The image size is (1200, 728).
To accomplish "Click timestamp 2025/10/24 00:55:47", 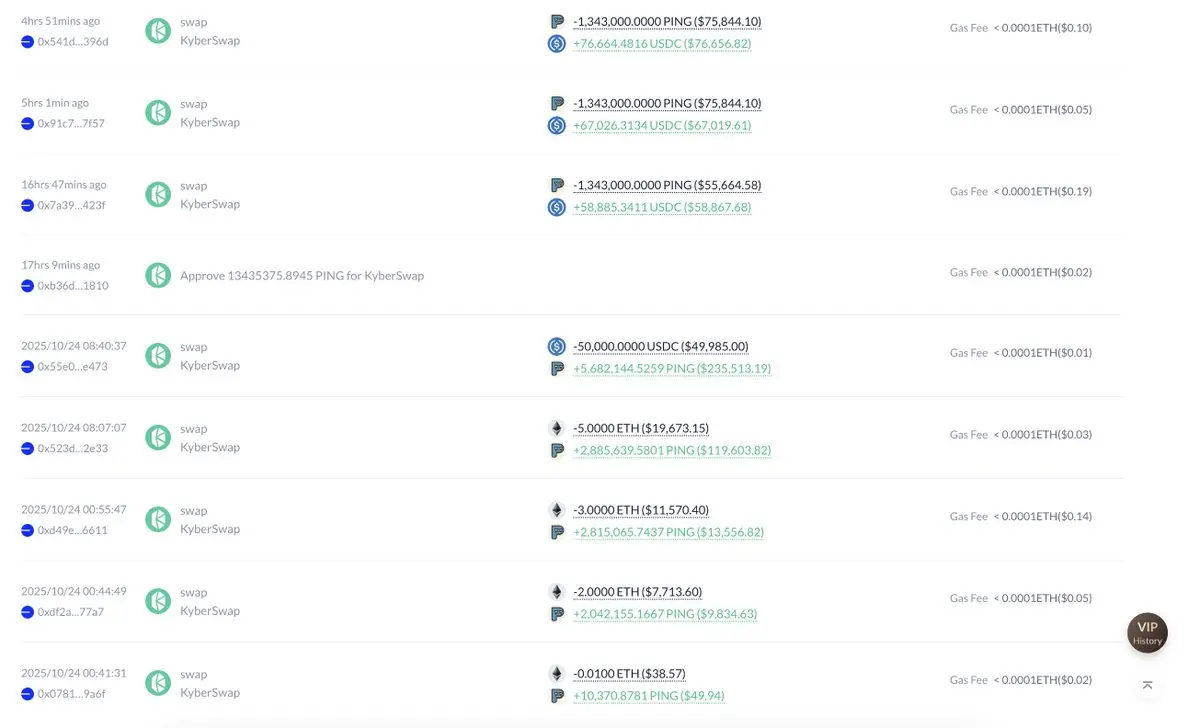I will [x=74, y=509].
